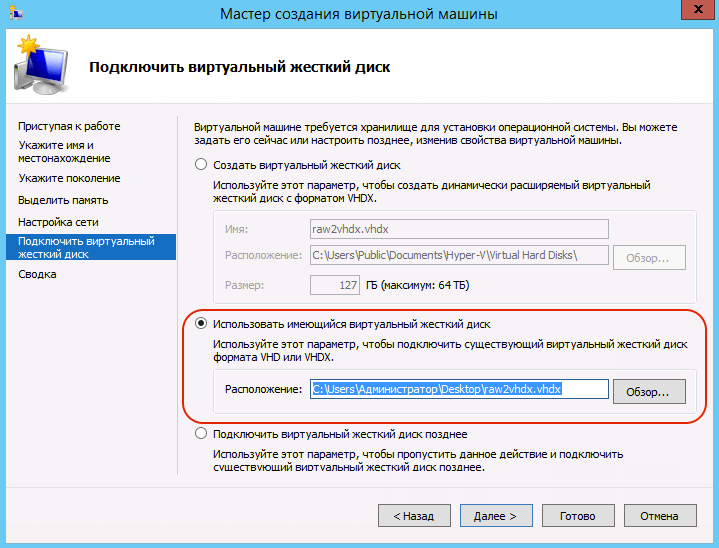Switch to 'Укажите поколение' step
719x548 pixels.
point(69,178)
